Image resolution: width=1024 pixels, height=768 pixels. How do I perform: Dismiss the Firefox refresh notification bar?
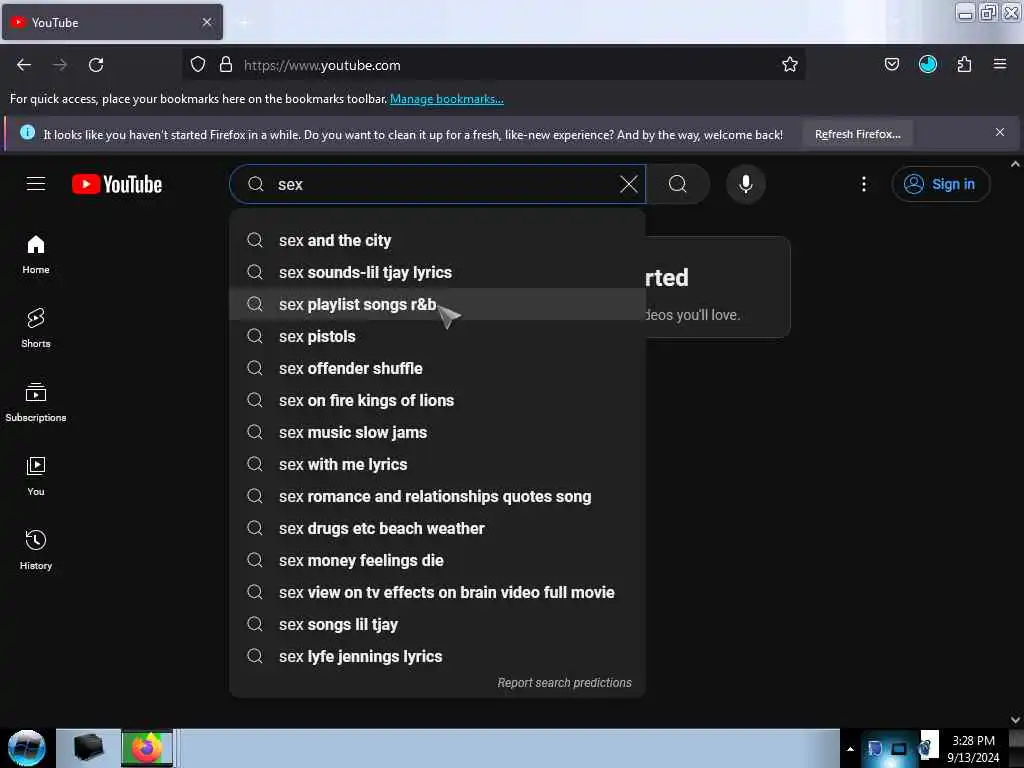tap(999, 133)
